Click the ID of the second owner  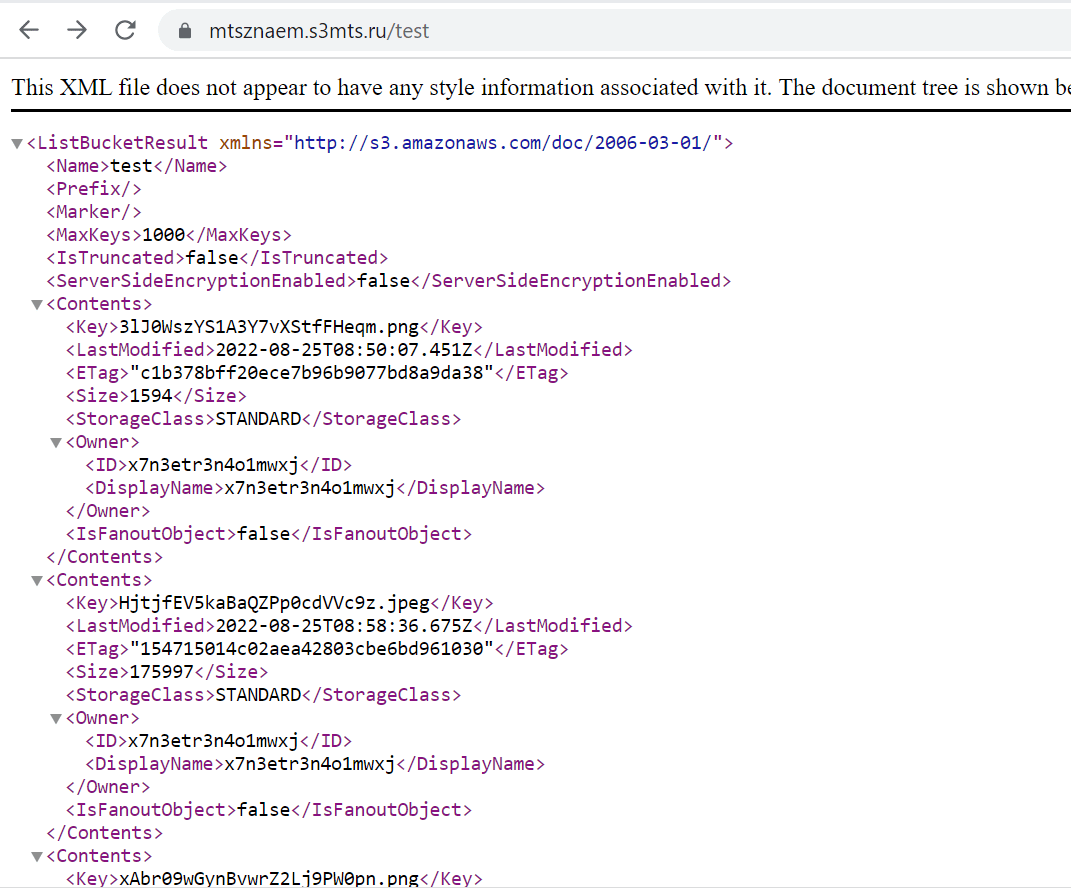214,741
